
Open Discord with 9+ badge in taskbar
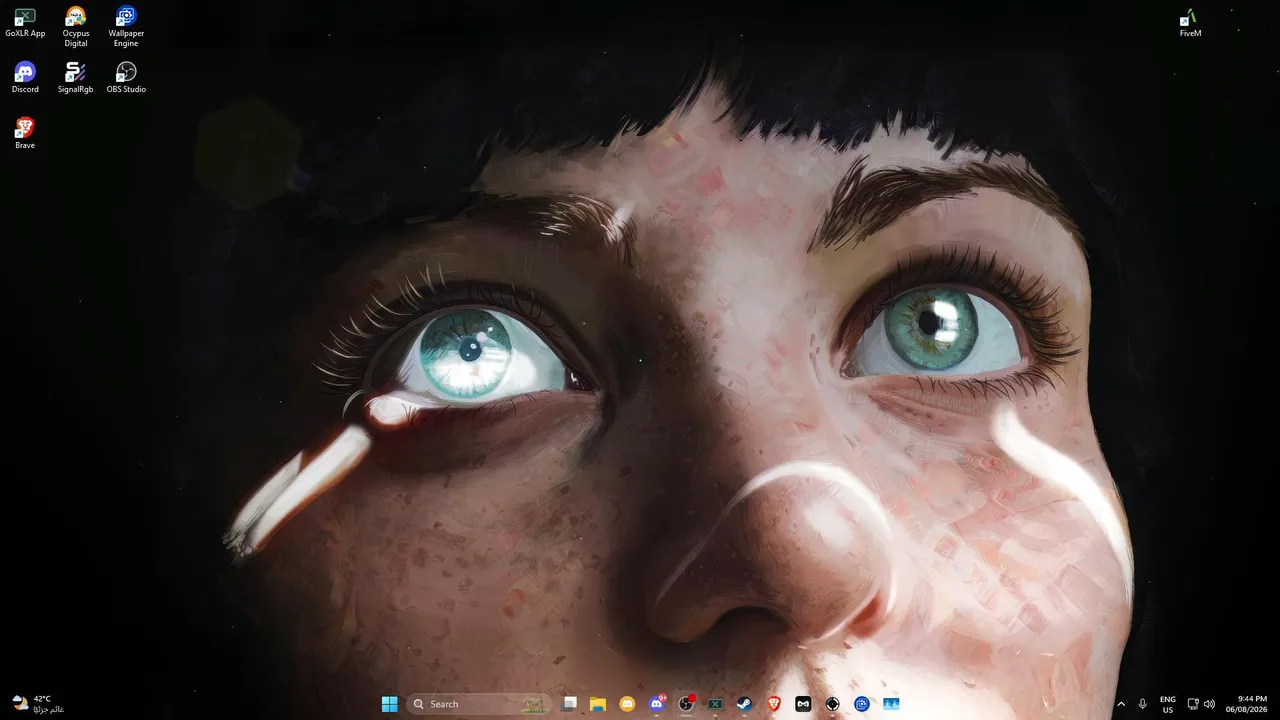click(657, 704)
